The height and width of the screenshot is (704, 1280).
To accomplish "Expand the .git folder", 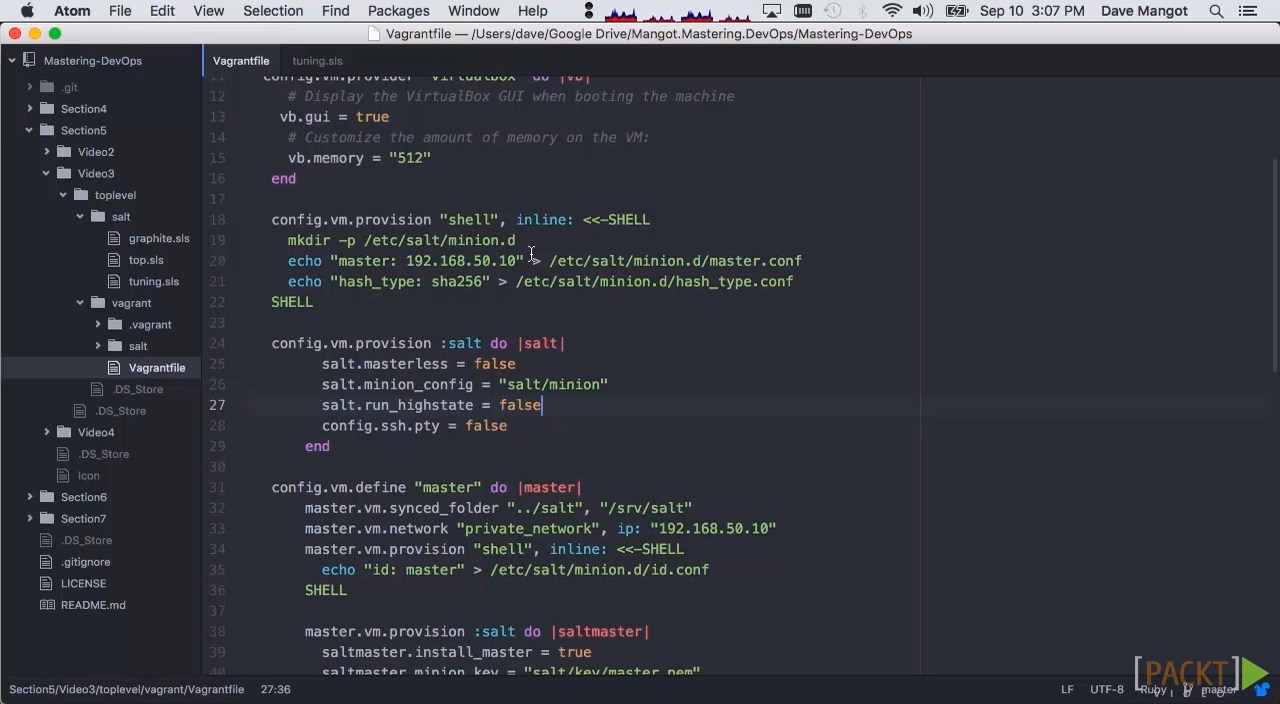I will pos(30,87).
